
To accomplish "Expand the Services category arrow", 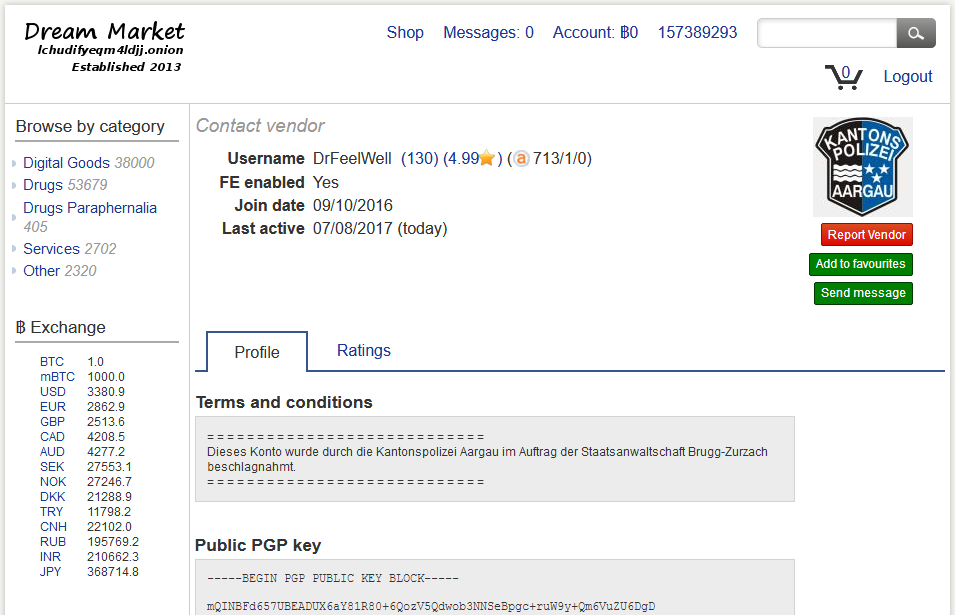I will [x=14, y=249].
